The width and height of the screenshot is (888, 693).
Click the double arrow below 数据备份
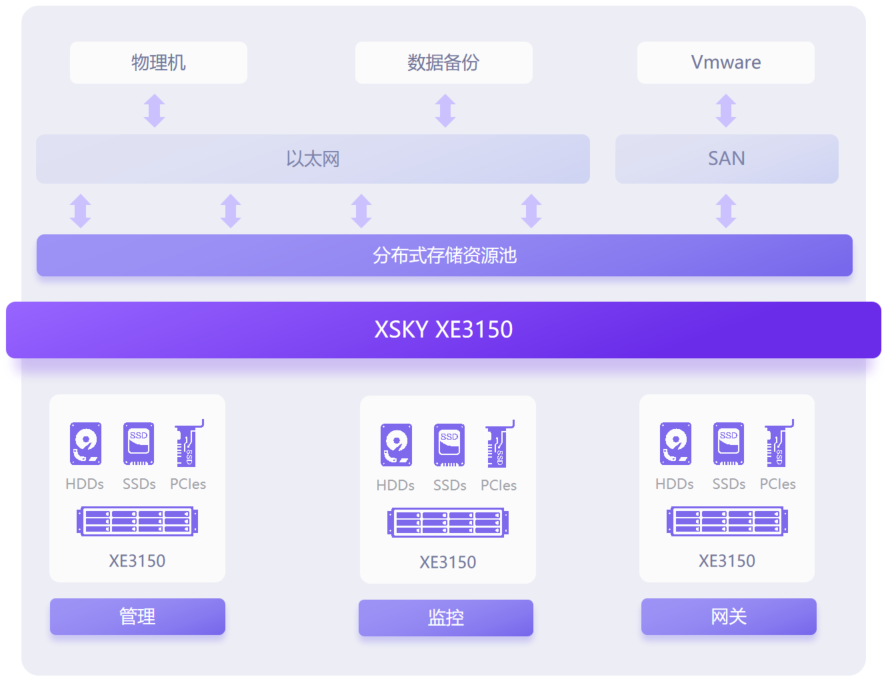445,110
